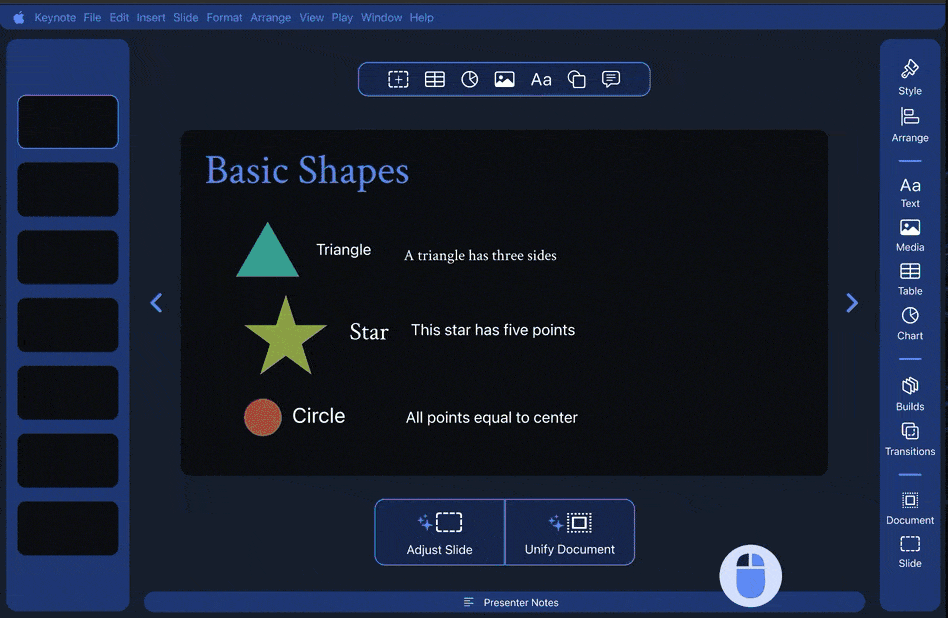Image resolution: width=948 pixels, height=618 pixels.
Task: Open the Presenter Notes bar
Action: [x=504, y=602]
